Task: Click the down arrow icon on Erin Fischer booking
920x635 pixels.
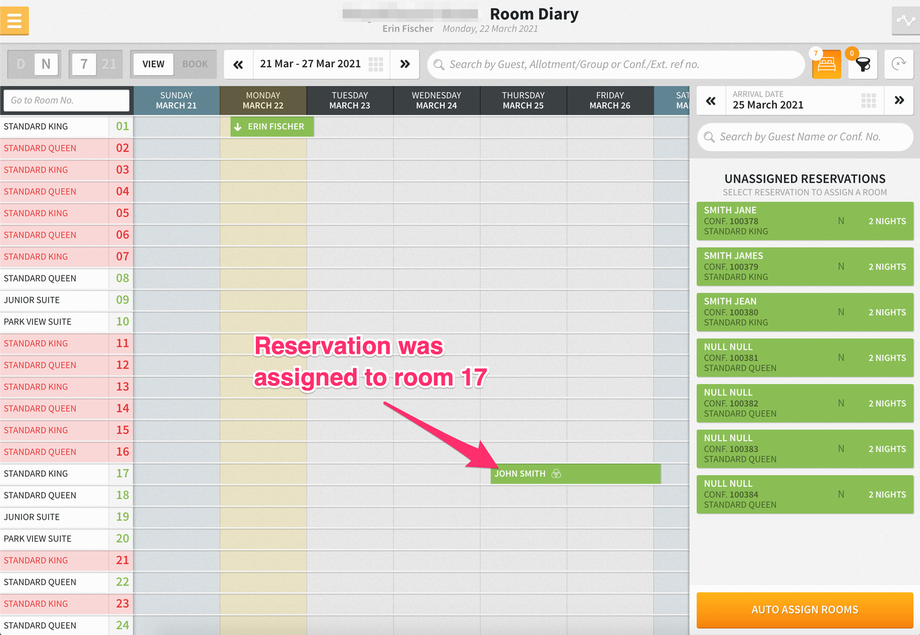Action: click(x=238, y=127)
